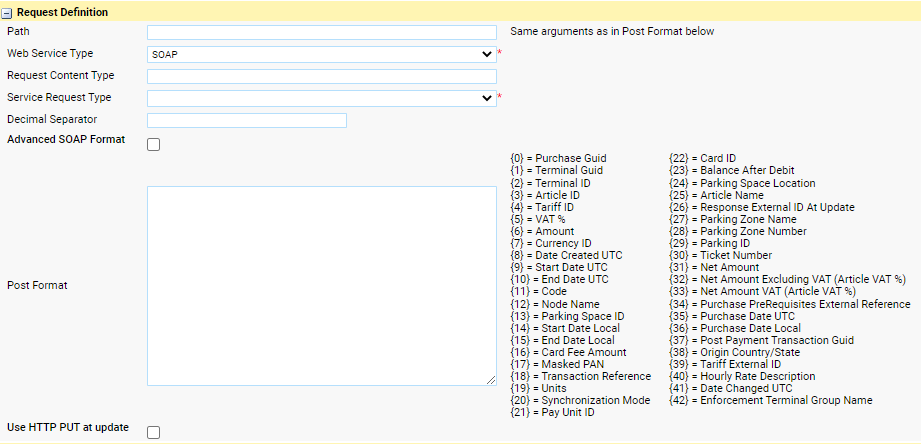Click 'Same arguments as in Post Format below'
The height and width of the screenshot is (444, 921).
612,32
